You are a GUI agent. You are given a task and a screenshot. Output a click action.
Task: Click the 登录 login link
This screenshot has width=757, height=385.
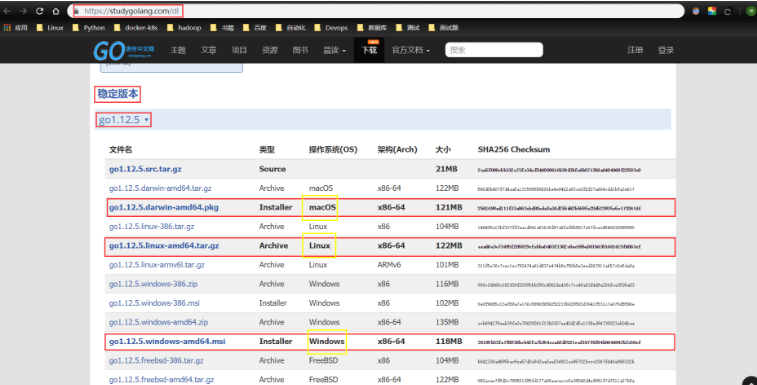(666, 50)
